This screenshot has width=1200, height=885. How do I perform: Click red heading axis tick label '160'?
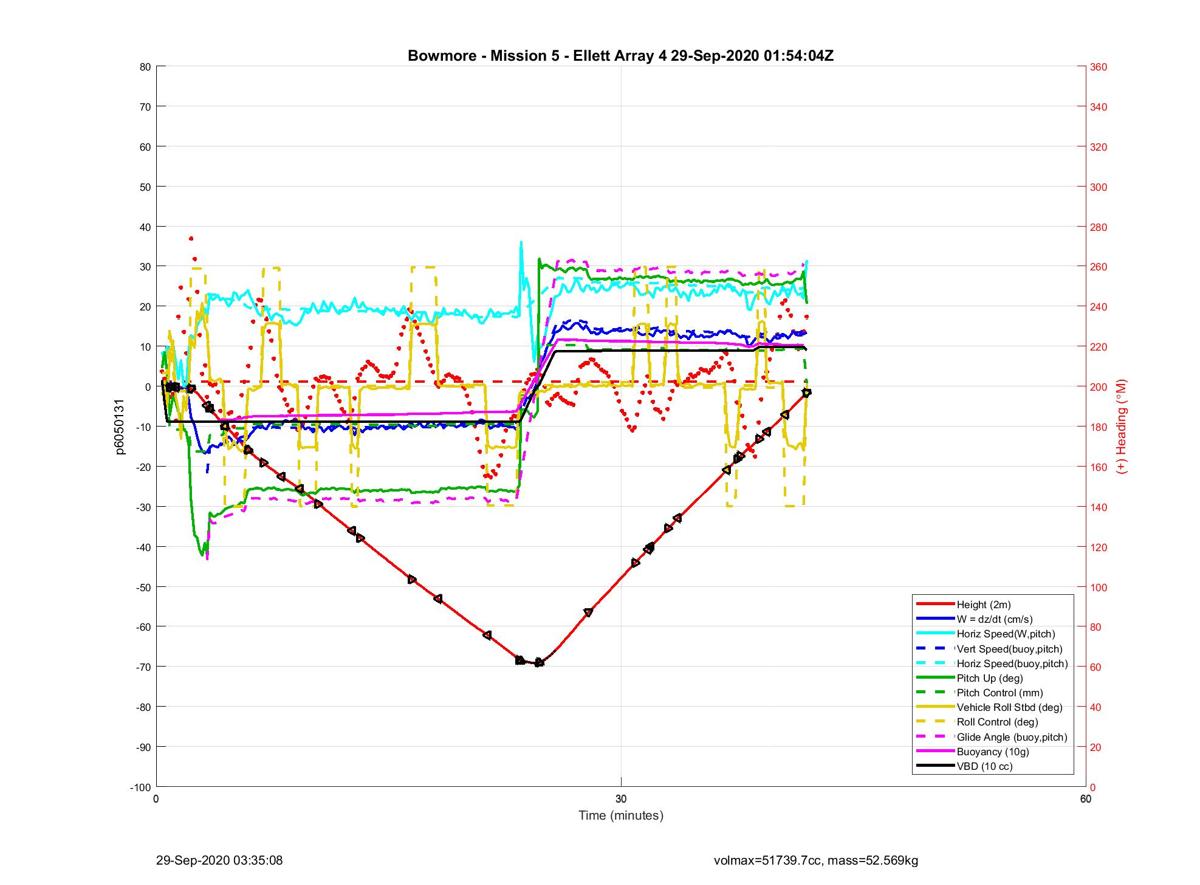tap(1099, 467)
